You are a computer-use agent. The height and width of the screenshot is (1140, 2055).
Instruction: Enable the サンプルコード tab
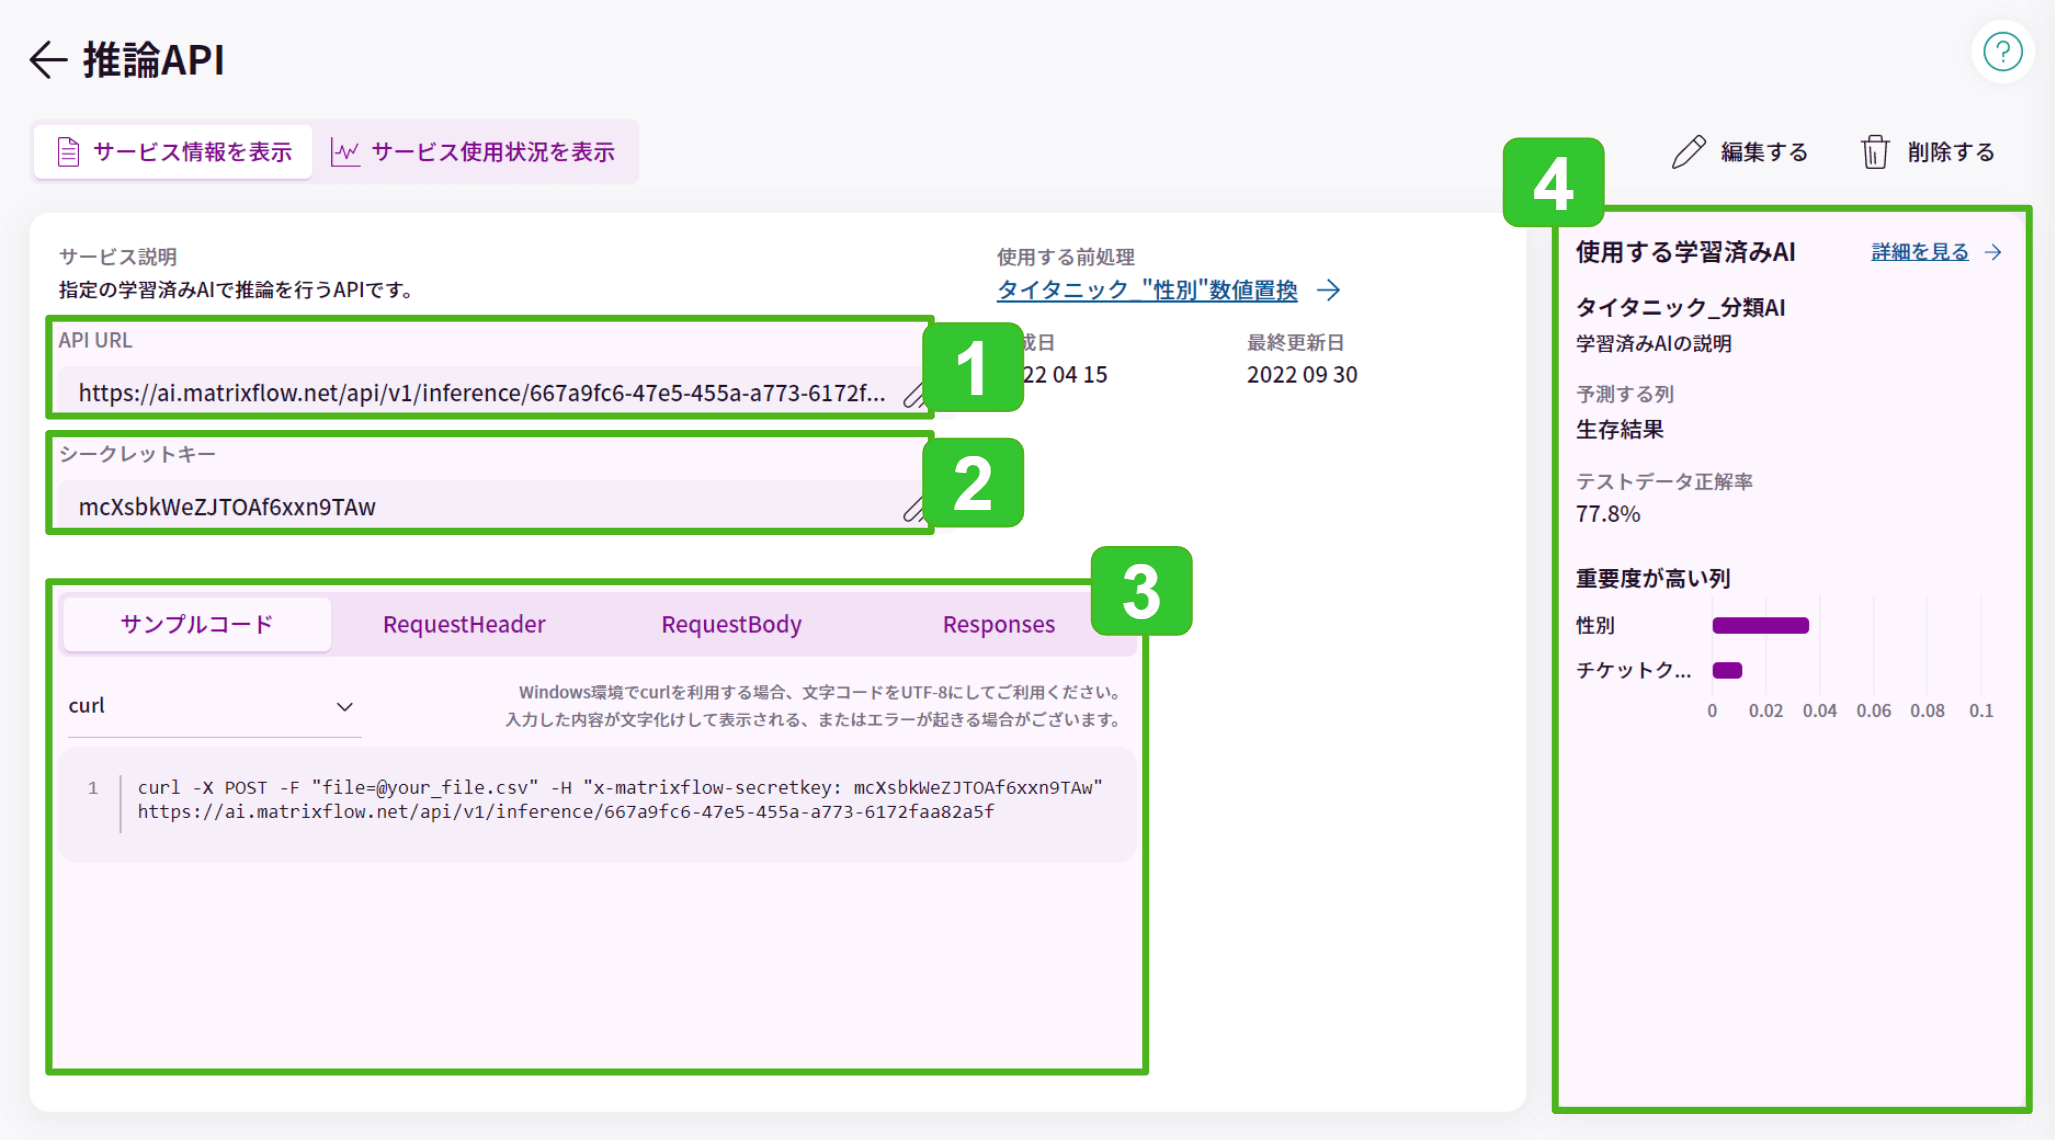(x=195, y=623)
